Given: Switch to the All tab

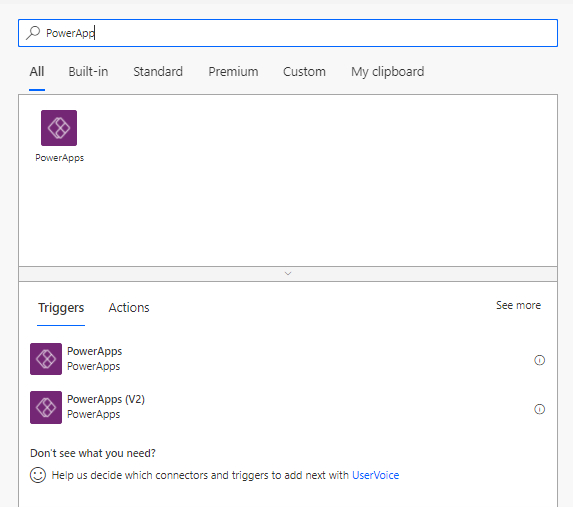Looking at the screenshot, I should point(37,72).
